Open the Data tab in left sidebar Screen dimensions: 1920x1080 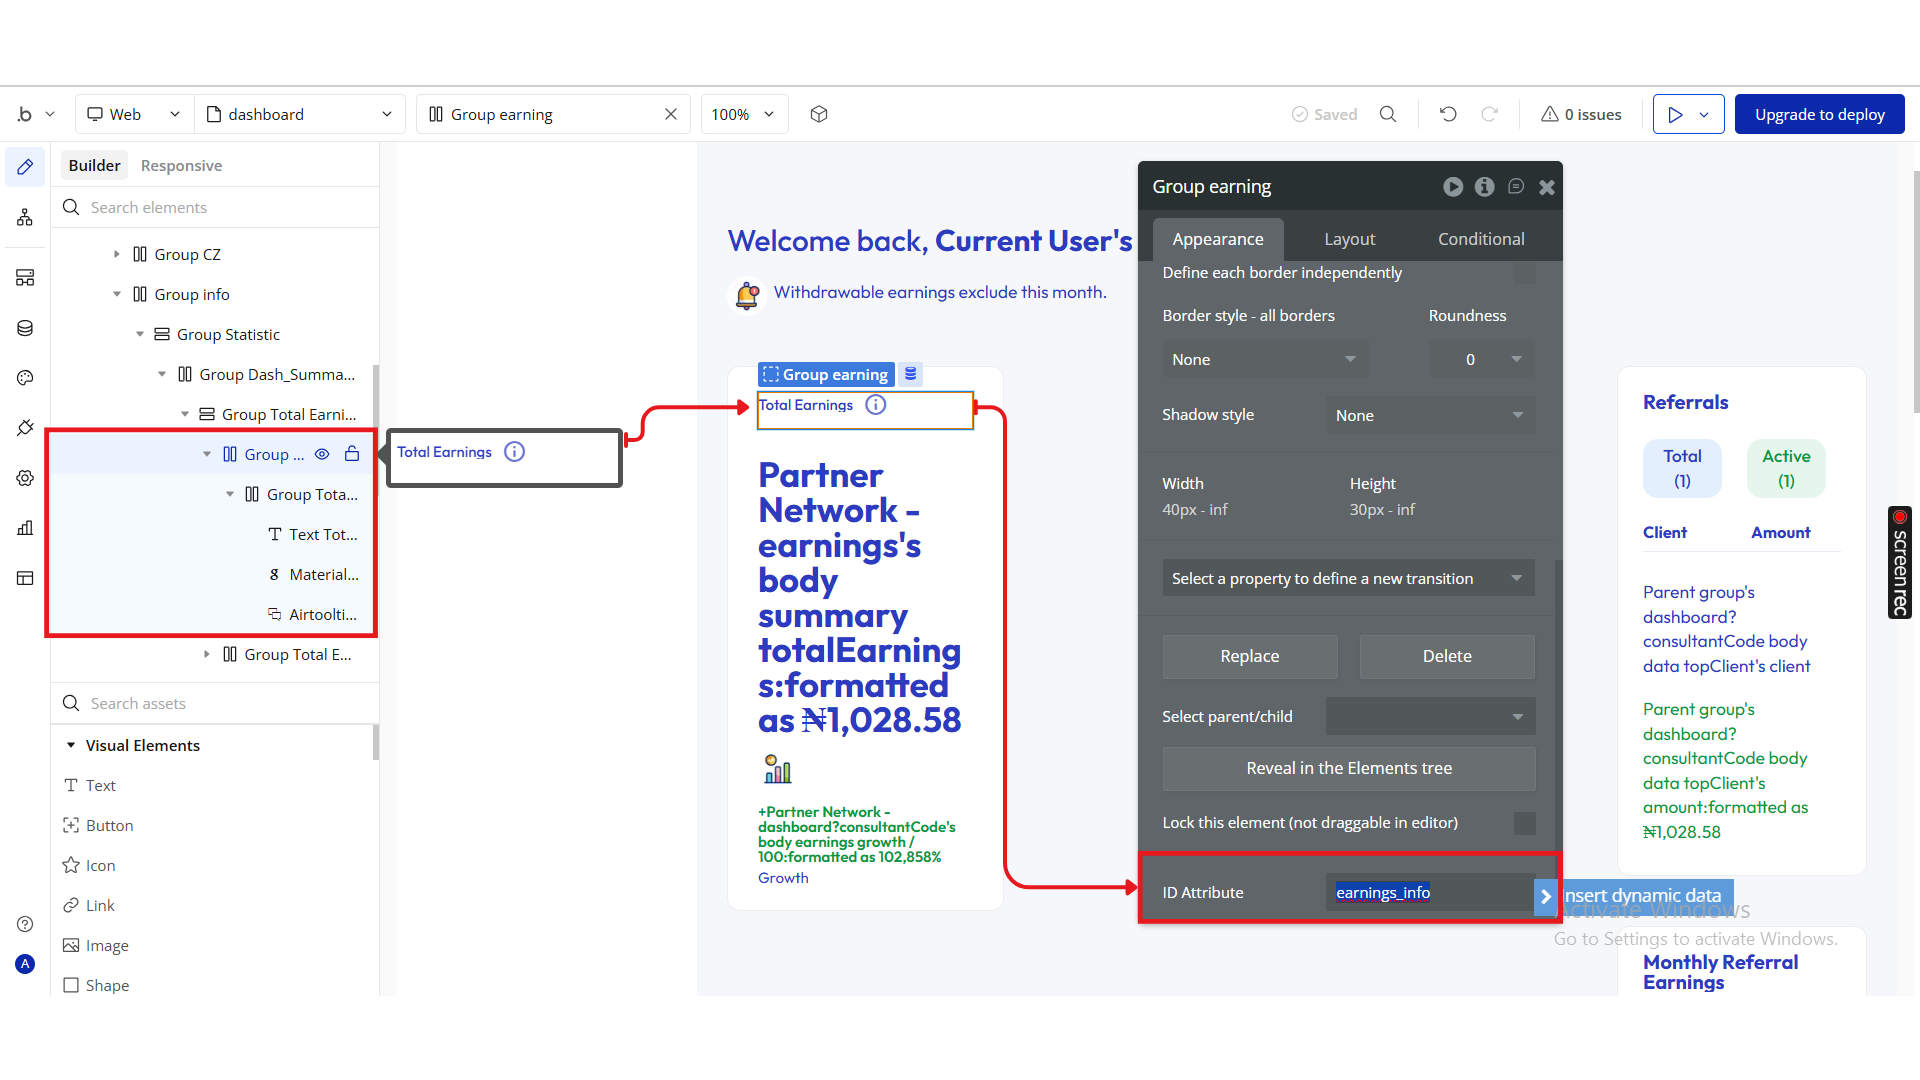click(x=25, y=328)
